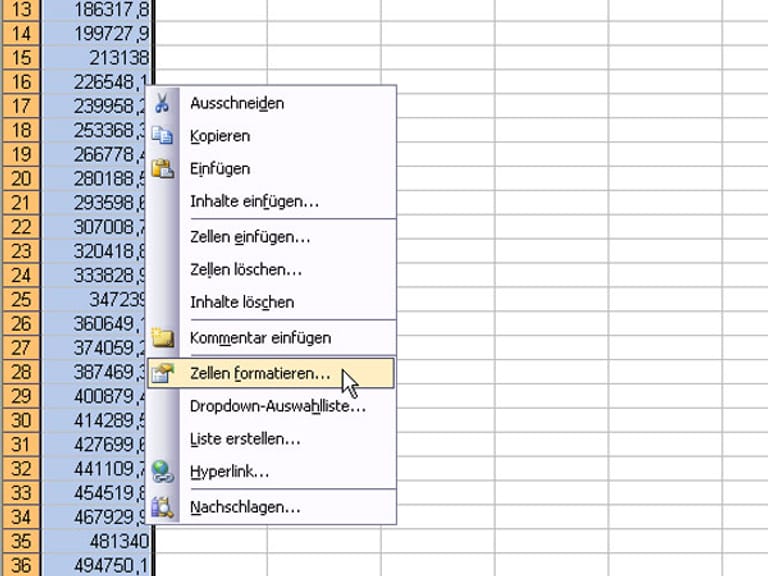Click the format cells icon in menu
Viewport: 768px width, 576px height.
pyautogui.click(x=163, y=374)
